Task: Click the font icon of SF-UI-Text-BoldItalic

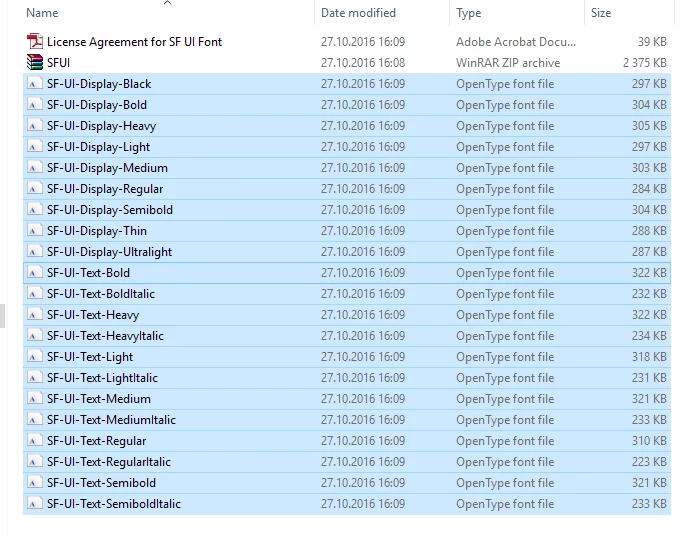Action: pyautogui.click(x=35, y=293)
